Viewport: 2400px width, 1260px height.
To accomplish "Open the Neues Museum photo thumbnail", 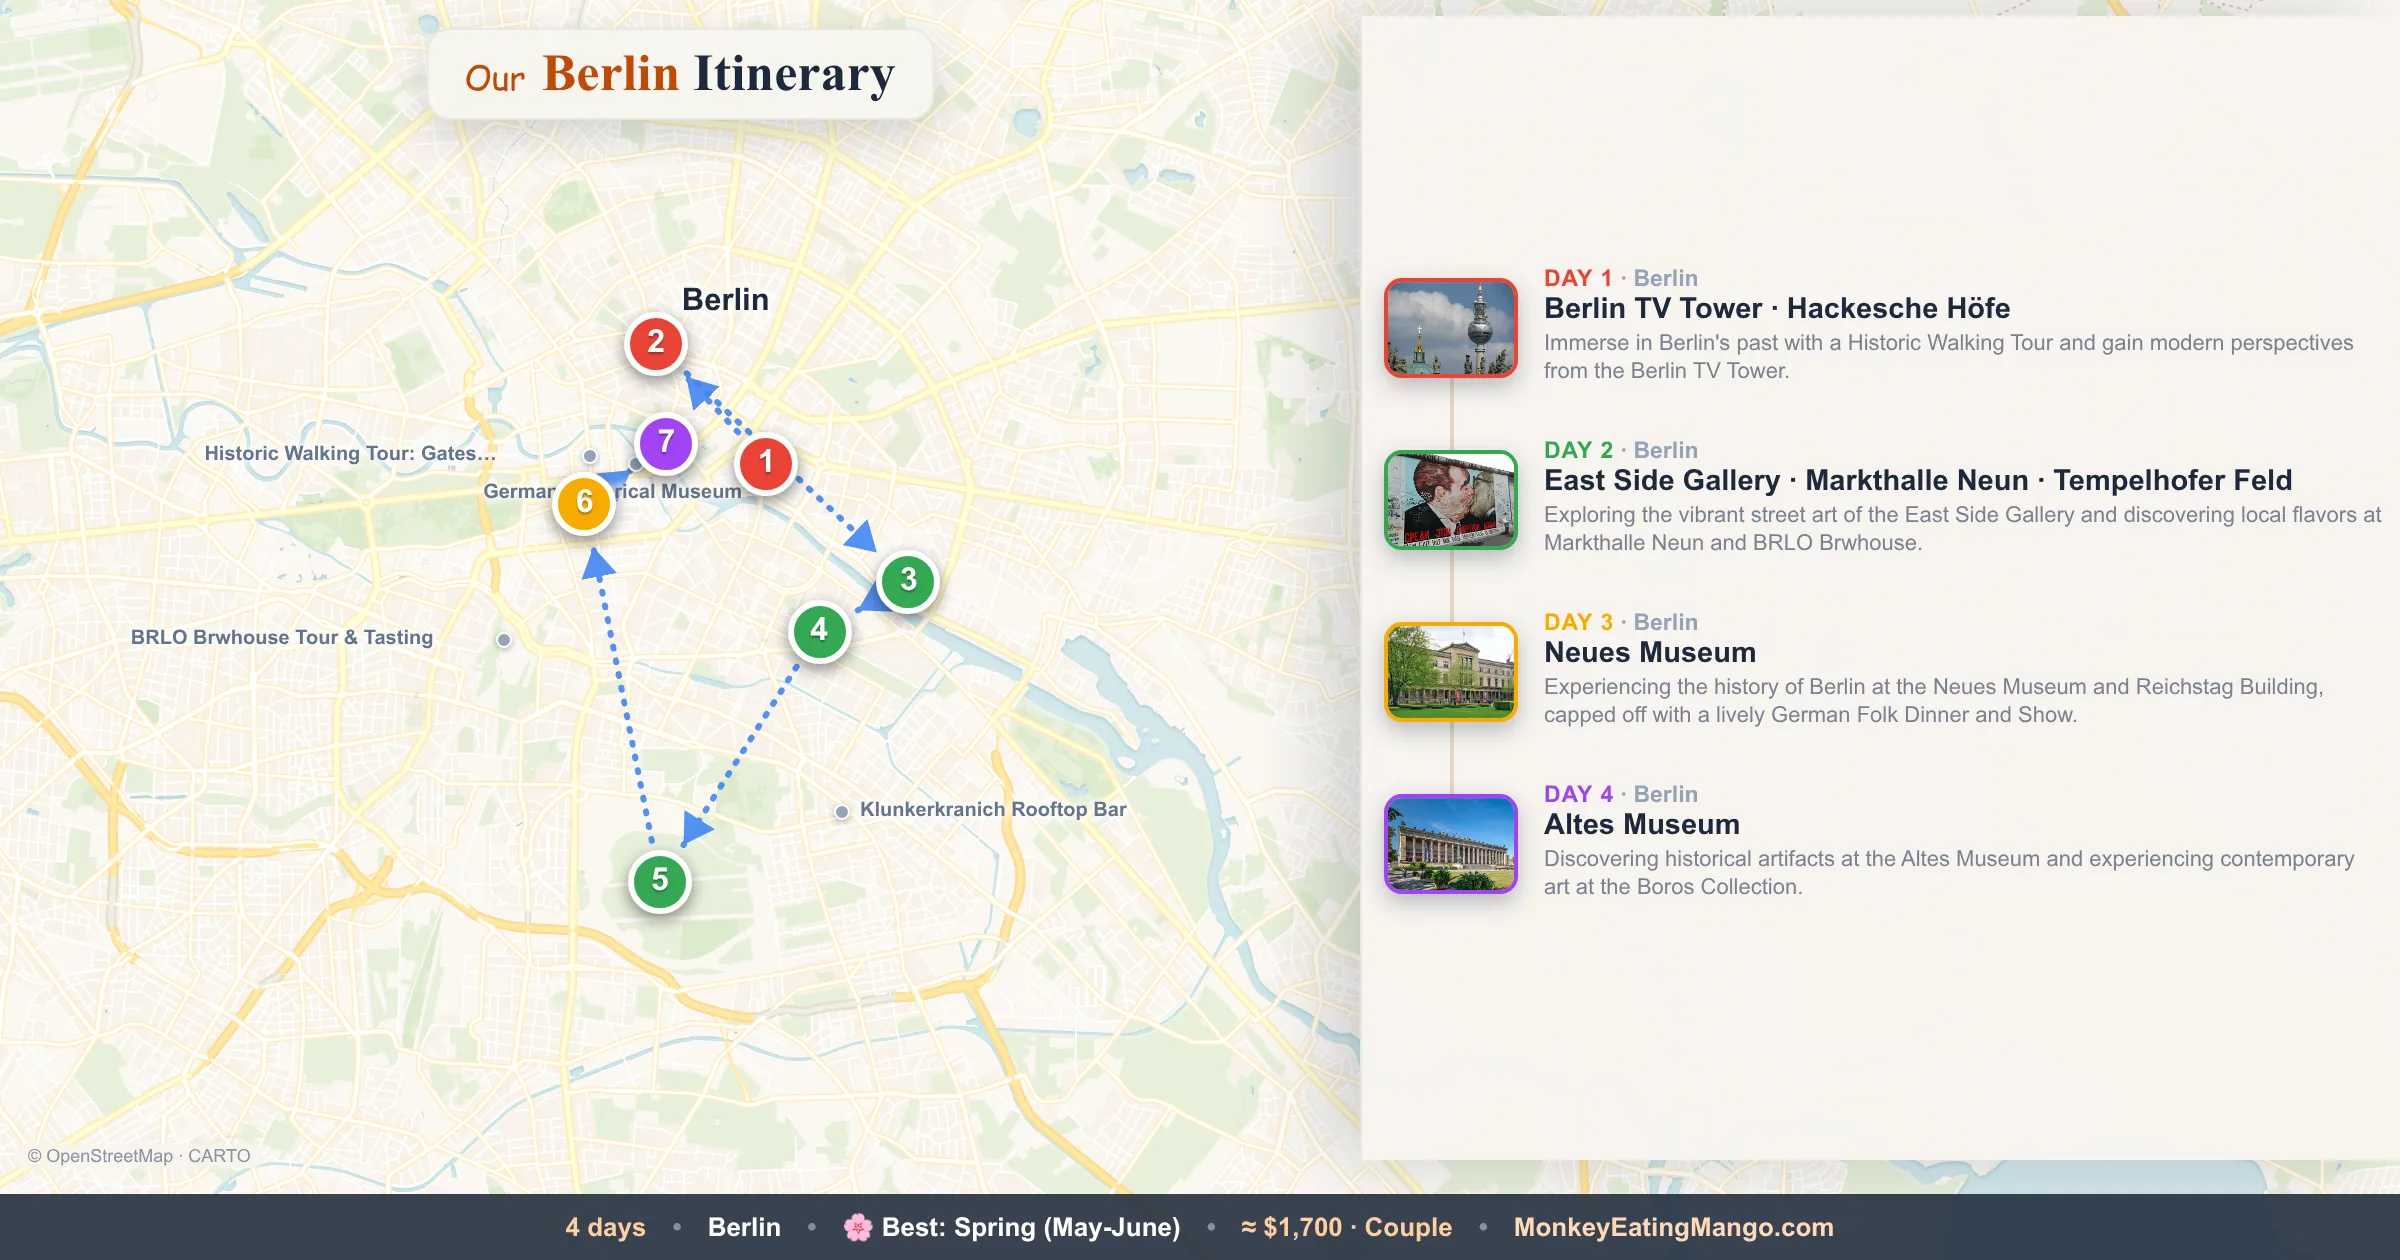I will click(x=1451, y=672).
